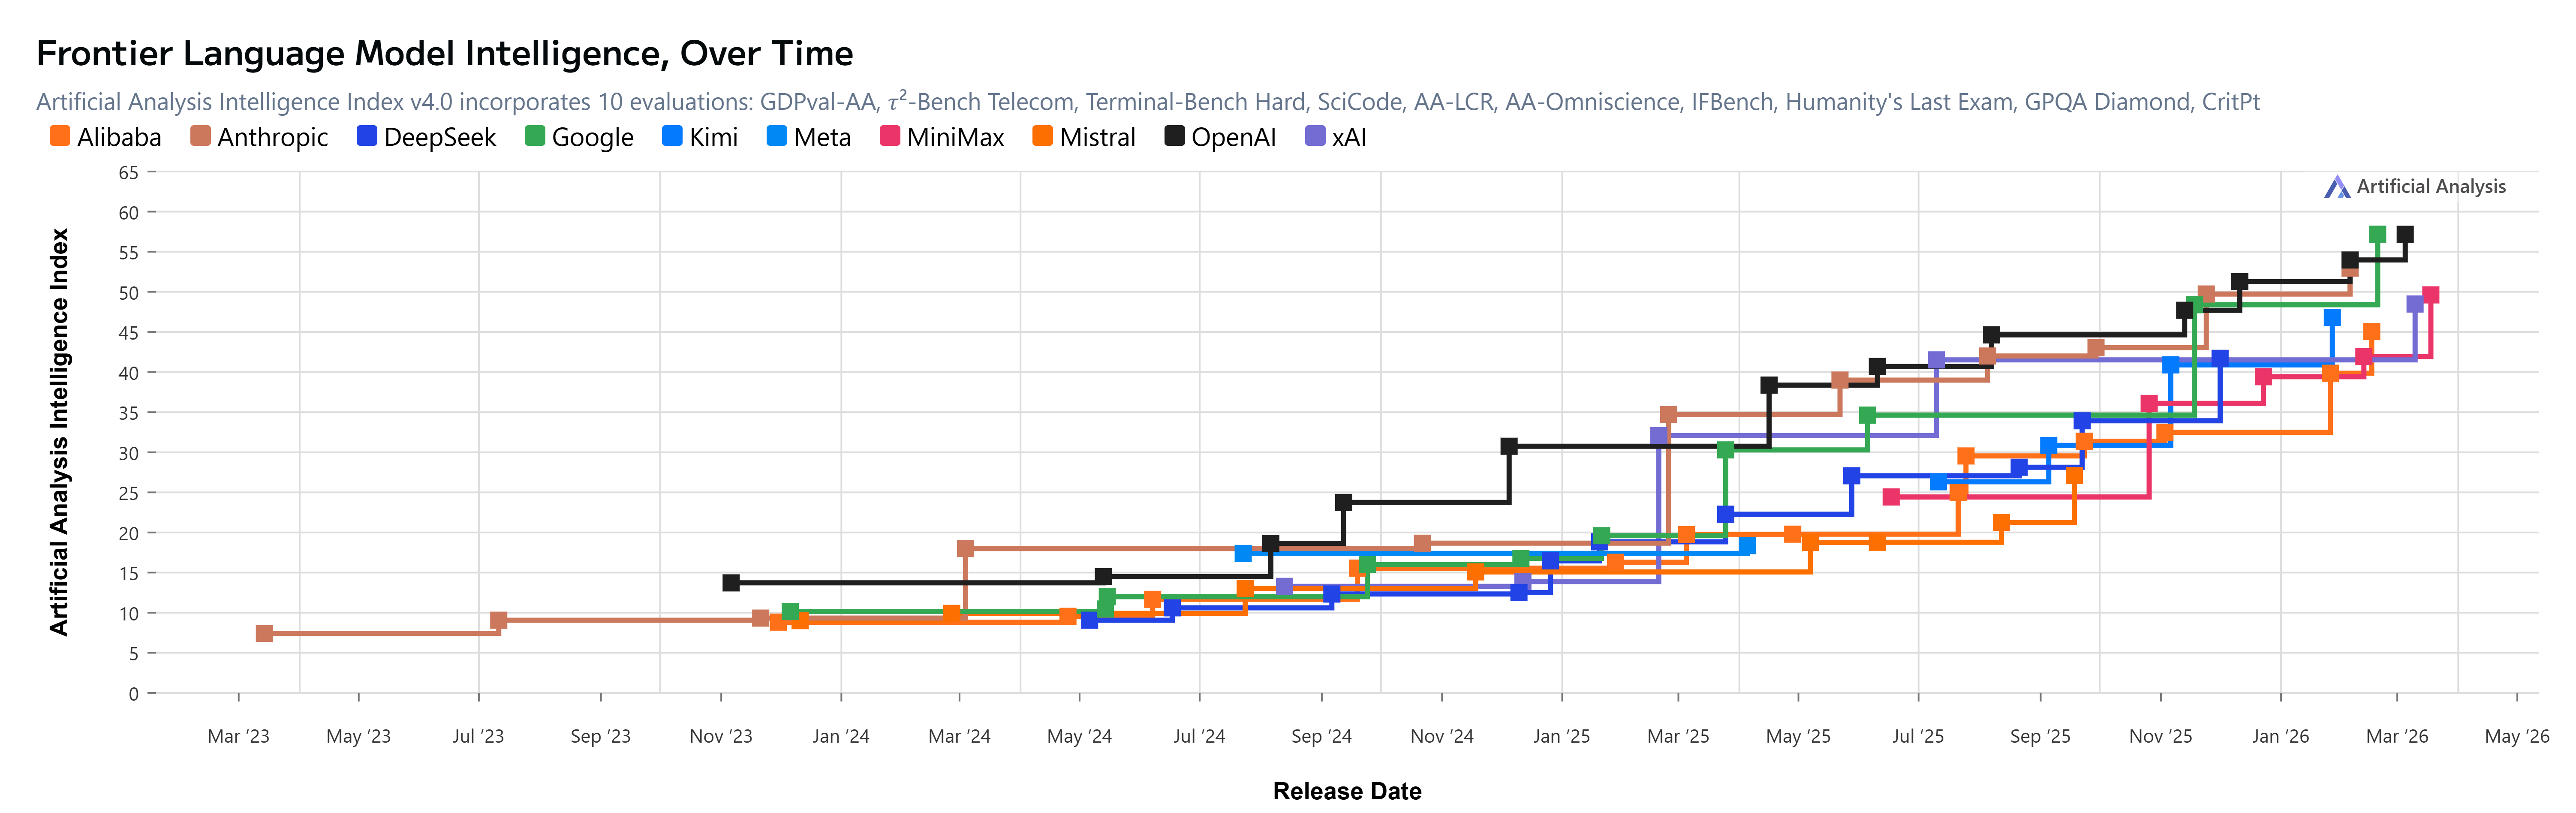Click the DeepSeek legend color square
Viewport: 2576px width, 813px height.
coord(366,136)
